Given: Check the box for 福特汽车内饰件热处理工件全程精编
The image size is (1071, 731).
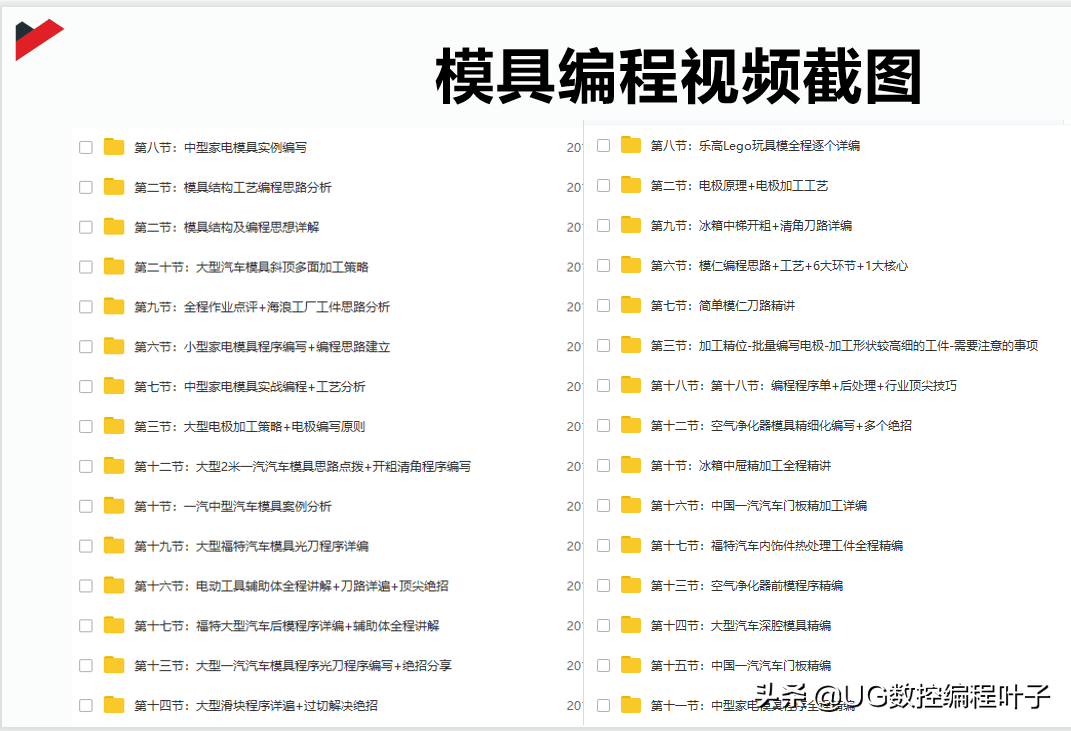Looking at the screenshot, I should pos(603,545).
